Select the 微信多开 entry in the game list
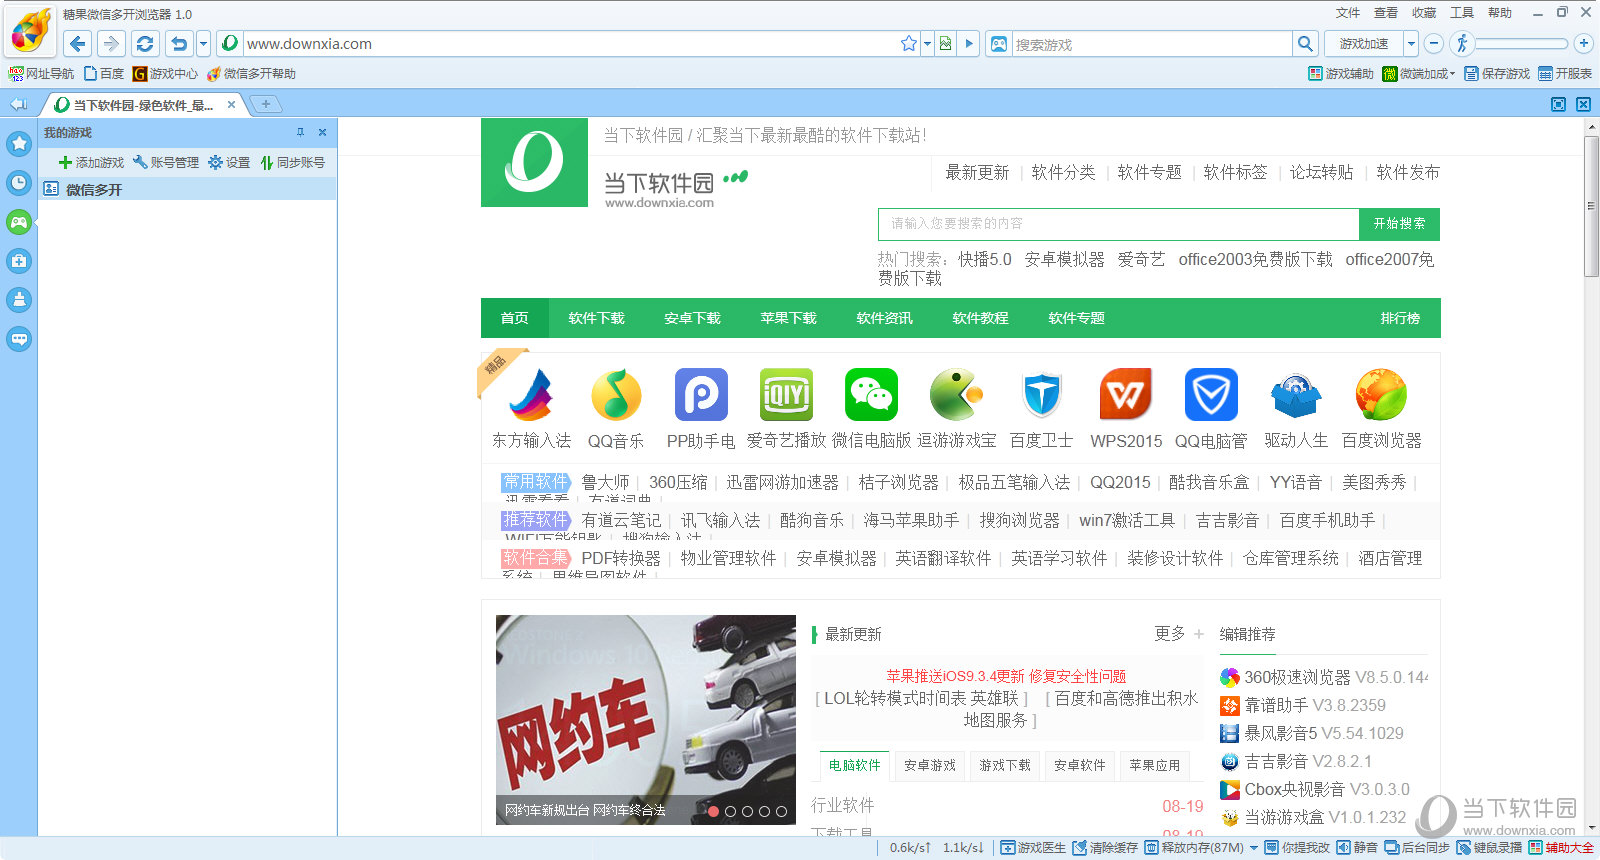This screenshot has width=1600, height=860. [187, 189]
